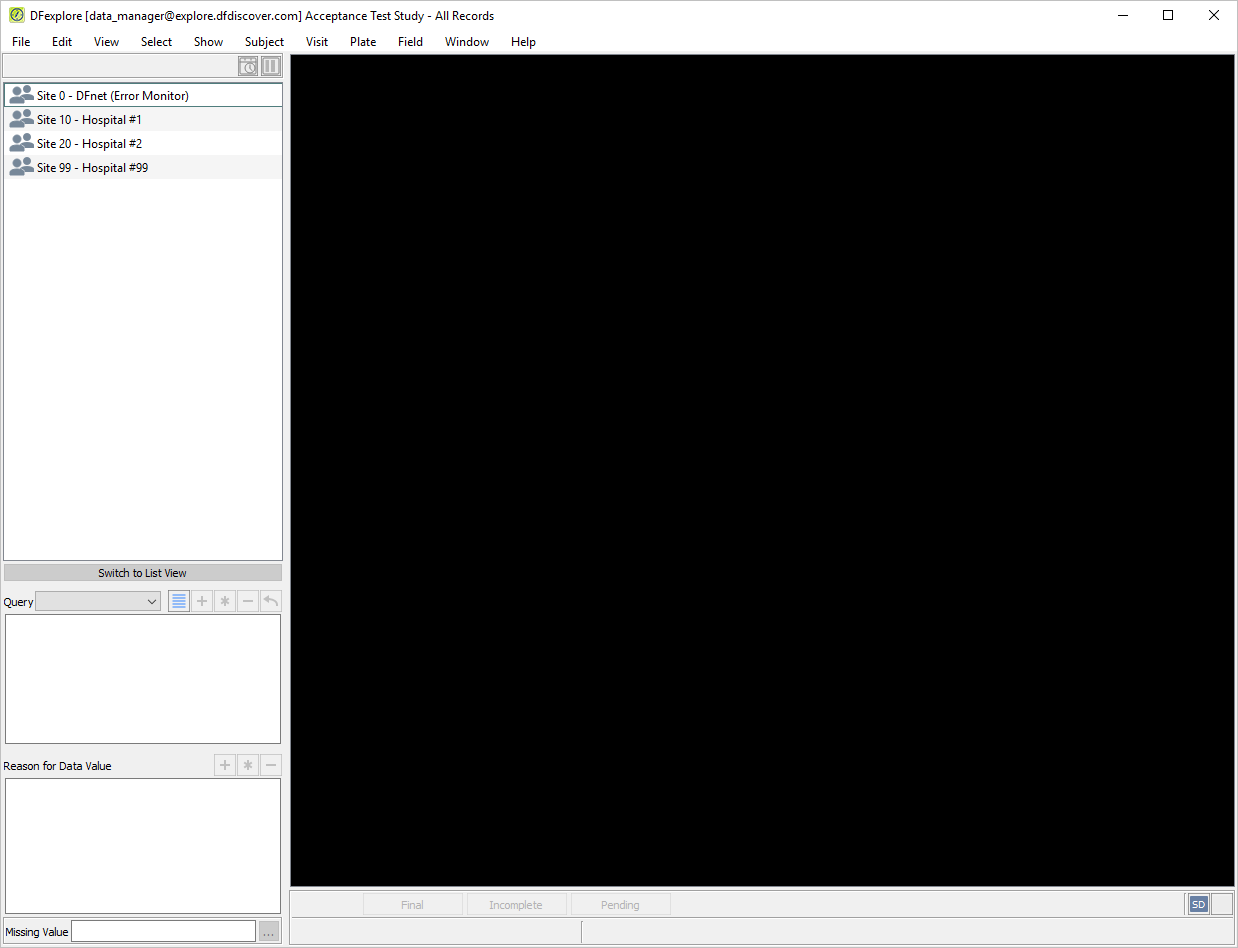Image resolution: width=1238 pixels, height=948 pixels.
Task: Open the Plate menu
Action: click(x=363, y=42)
